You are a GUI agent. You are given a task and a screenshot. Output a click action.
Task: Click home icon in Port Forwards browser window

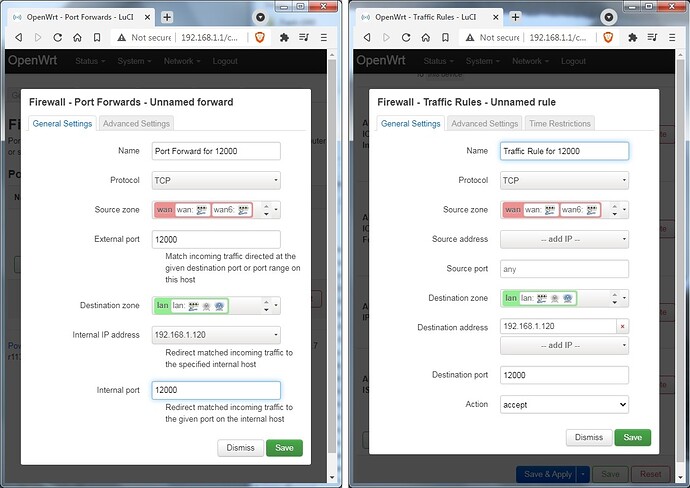point(77,37)
